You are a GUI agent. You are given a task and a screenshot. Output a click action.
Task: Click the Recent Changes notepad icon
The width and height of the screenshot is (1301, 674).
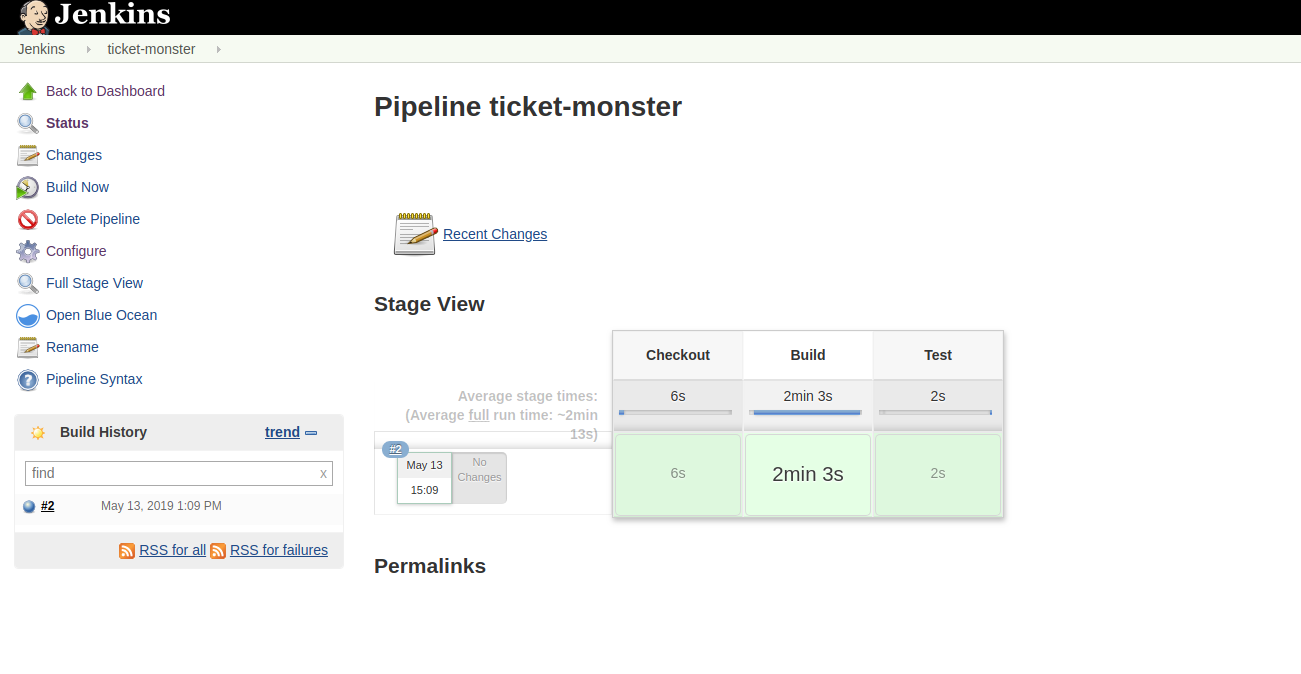[415, 234]
